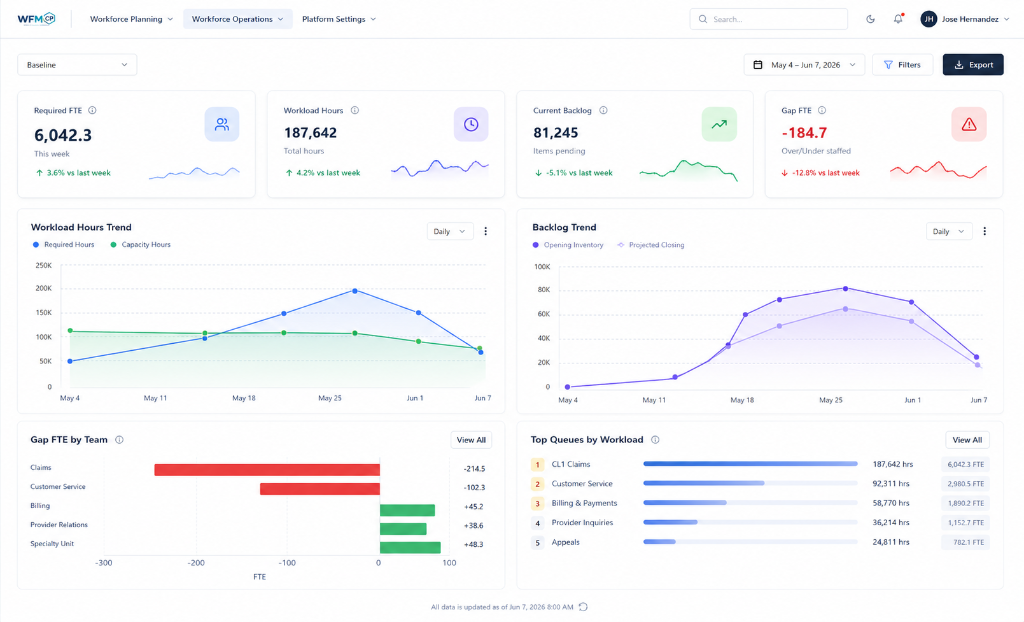
Task: Click the CL1 Claims workload progress bar
Action: pyautogui.click(x=750, y=464)
